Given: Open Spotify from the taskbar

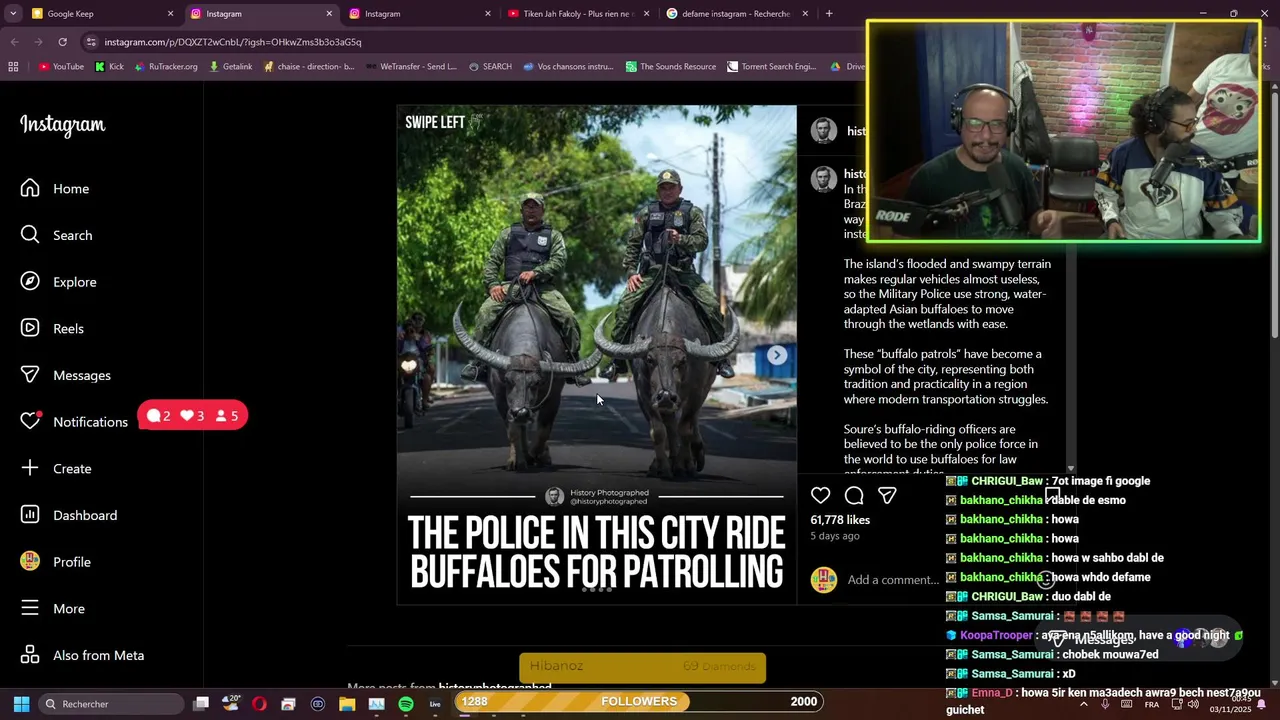Looking at the screenshot, I should 406,704.
